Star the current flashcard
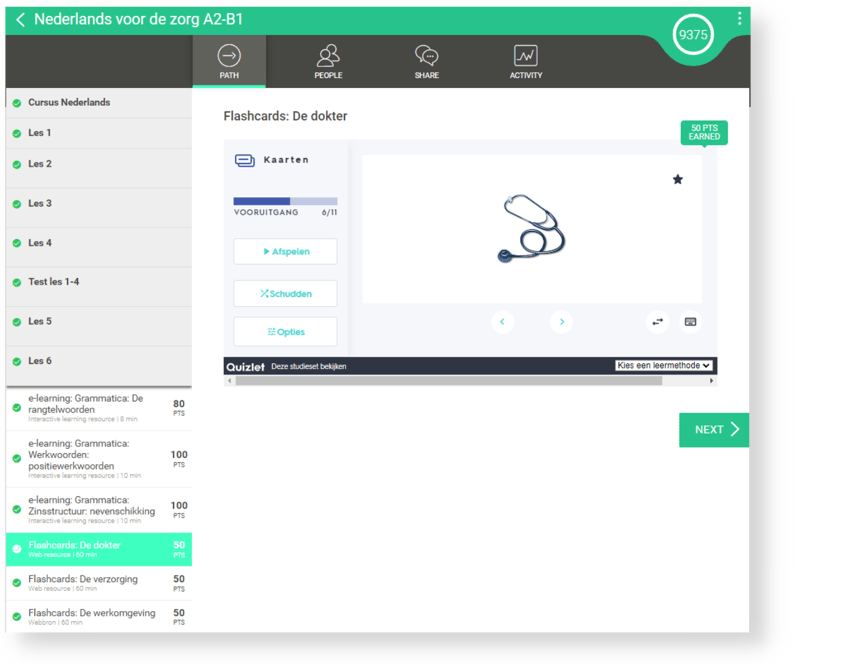 click(x=678, y=180)
